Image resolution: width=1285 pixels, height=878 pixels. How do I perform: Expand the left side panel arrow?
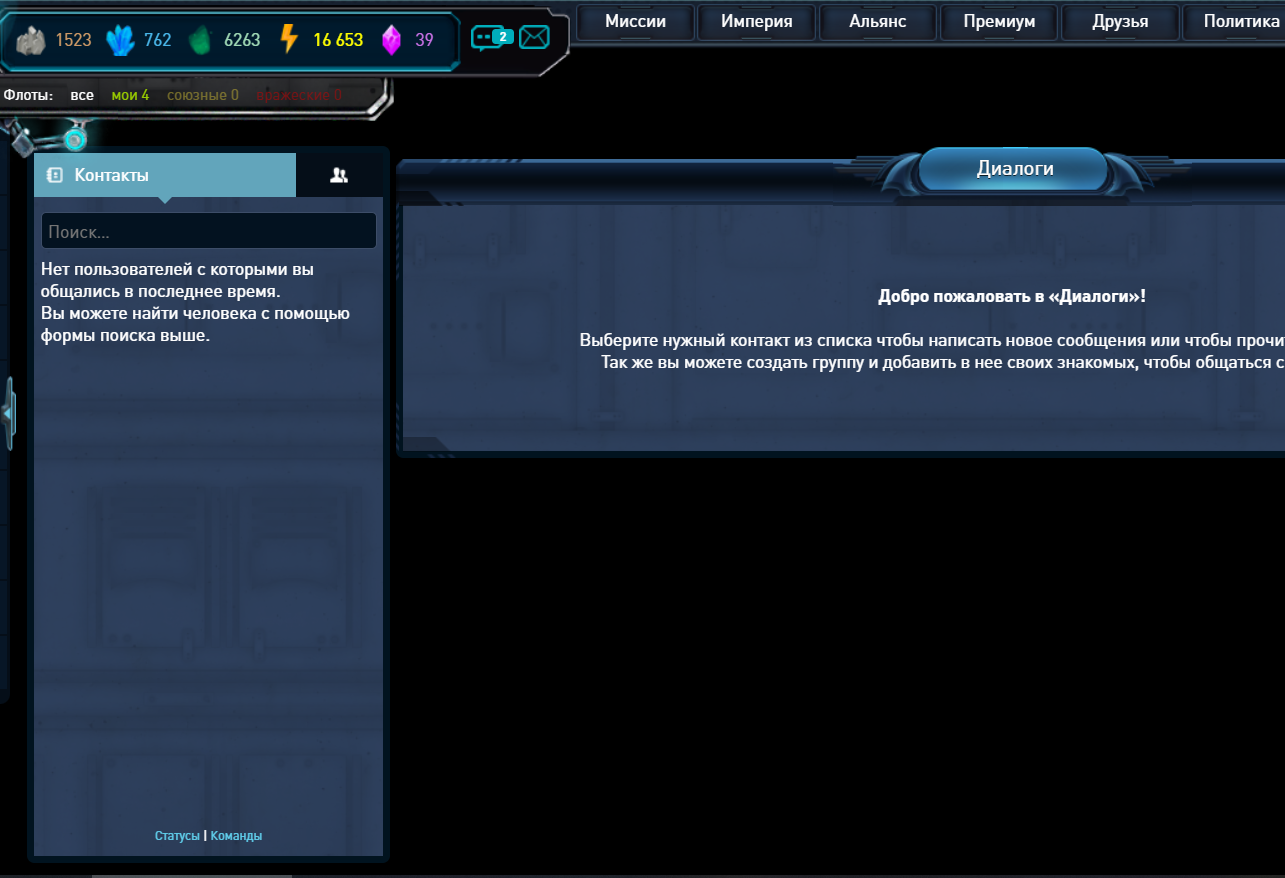pos(8,412)
